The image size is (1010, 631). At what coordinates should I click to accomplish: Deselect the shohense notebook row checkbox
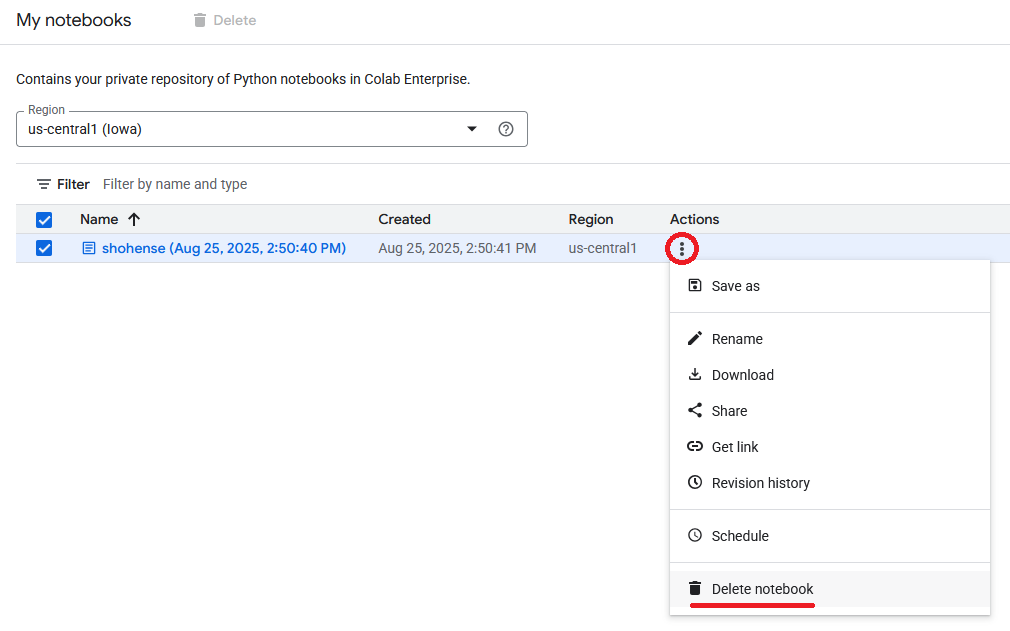click(44, 248)
